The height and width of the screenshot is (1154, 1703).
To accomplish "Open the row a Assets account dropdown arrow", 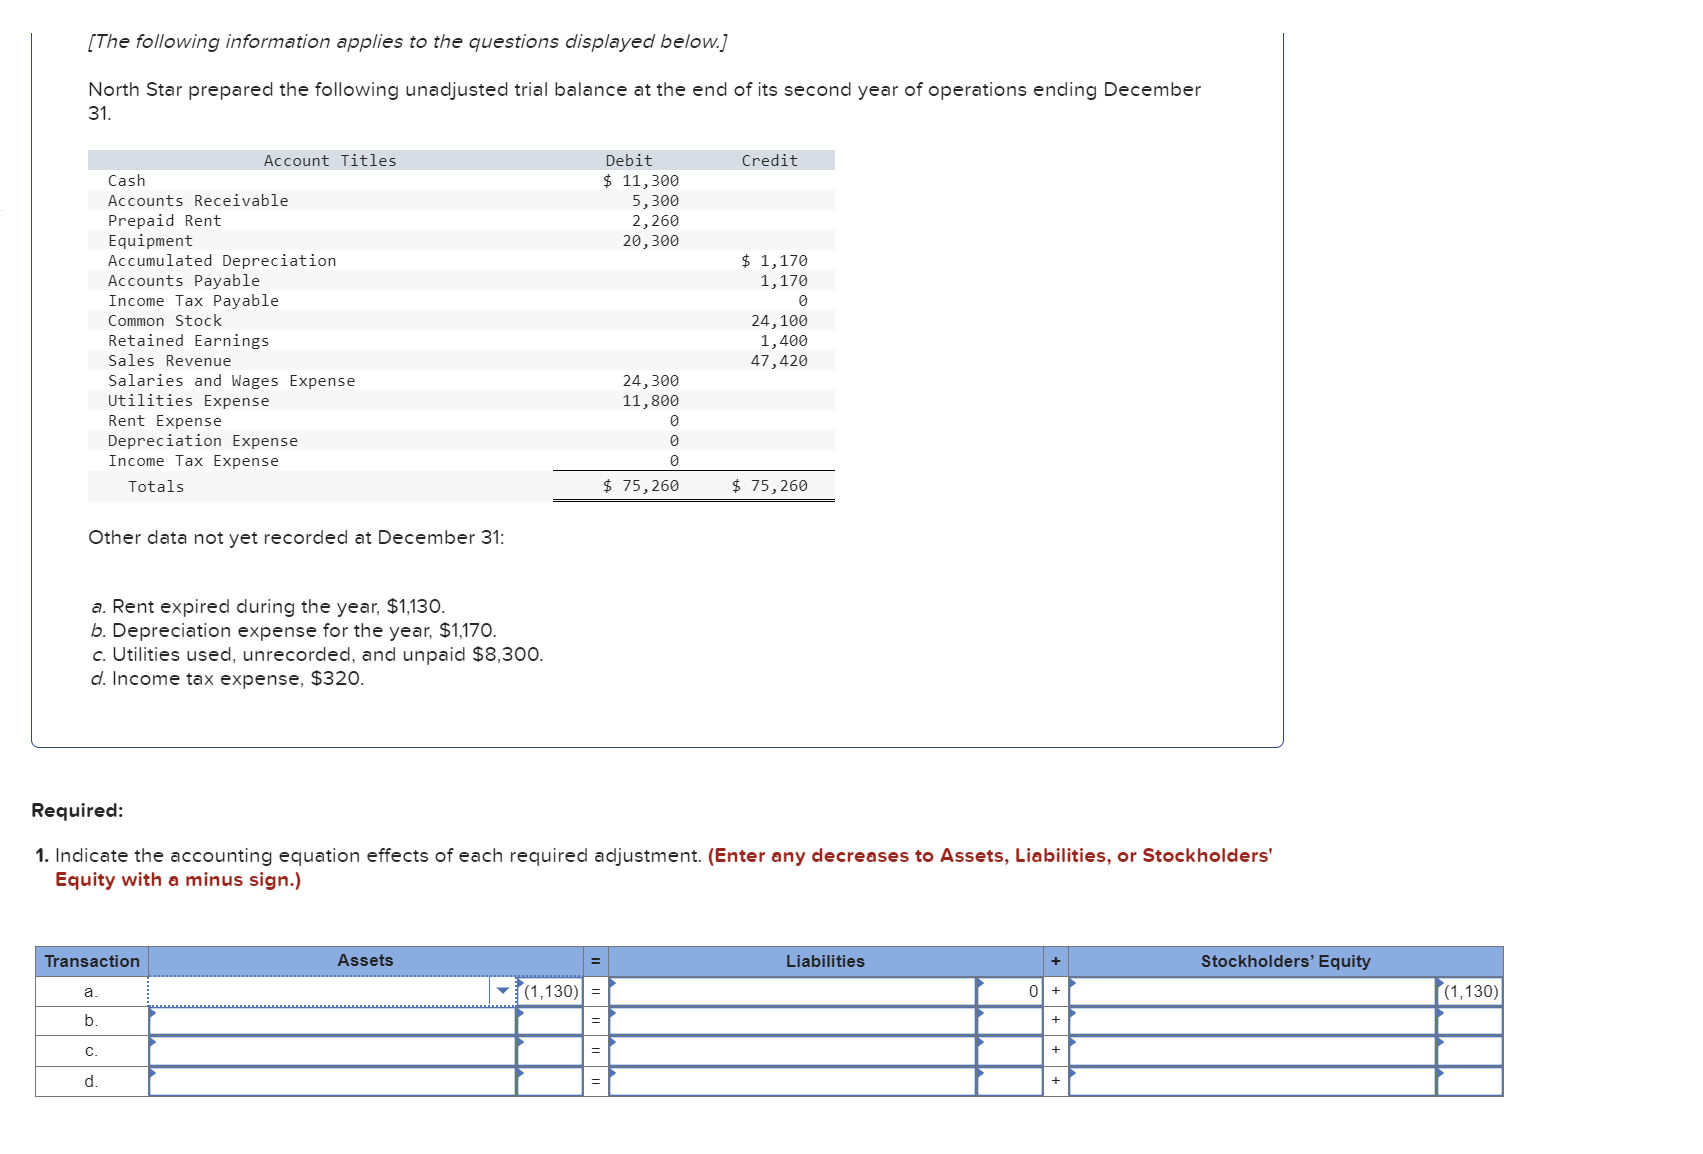I will pyautogui.click(x=503, y=991).
